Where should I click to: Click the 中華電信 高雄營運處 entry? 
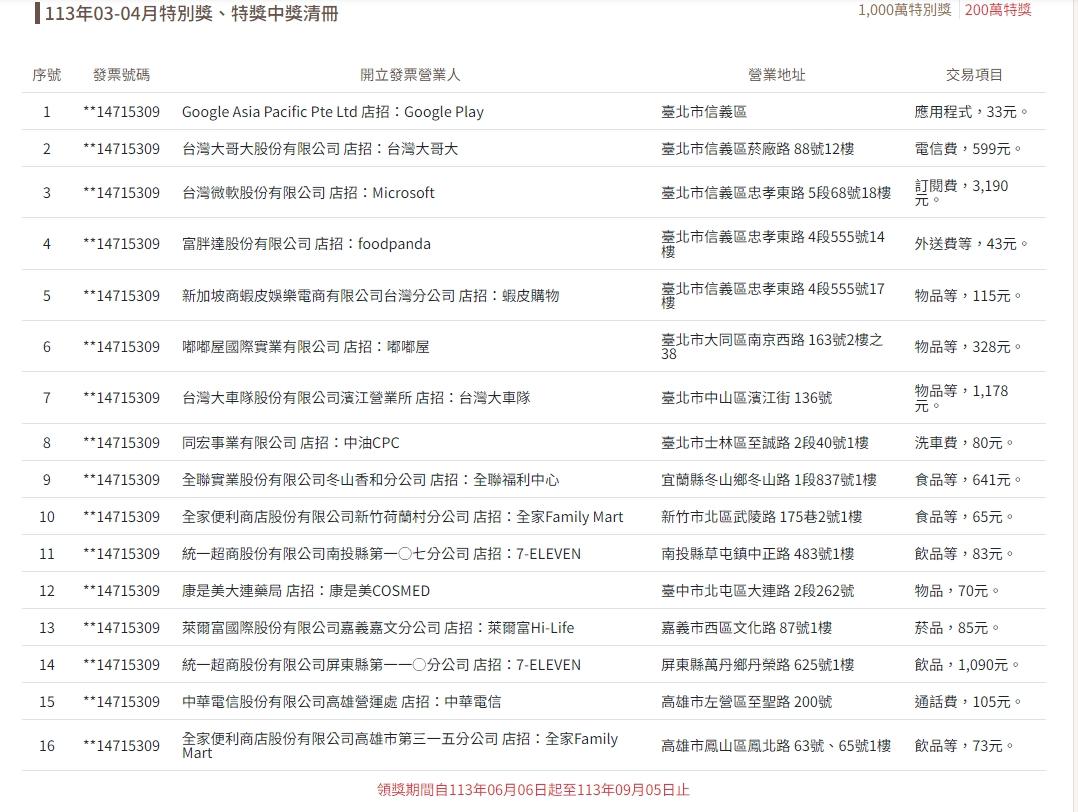click(341, 702)
